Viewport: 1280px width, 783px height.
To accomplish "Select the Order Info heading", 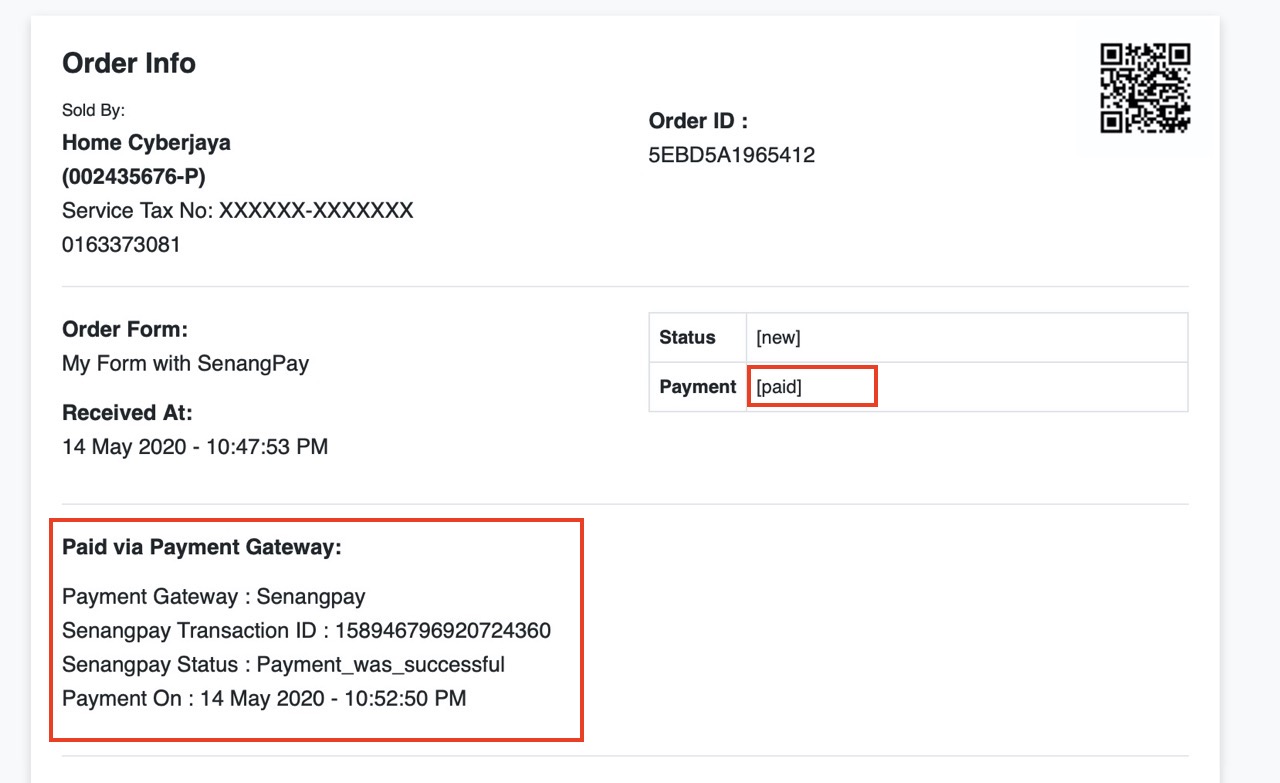I will pos(129,63).
